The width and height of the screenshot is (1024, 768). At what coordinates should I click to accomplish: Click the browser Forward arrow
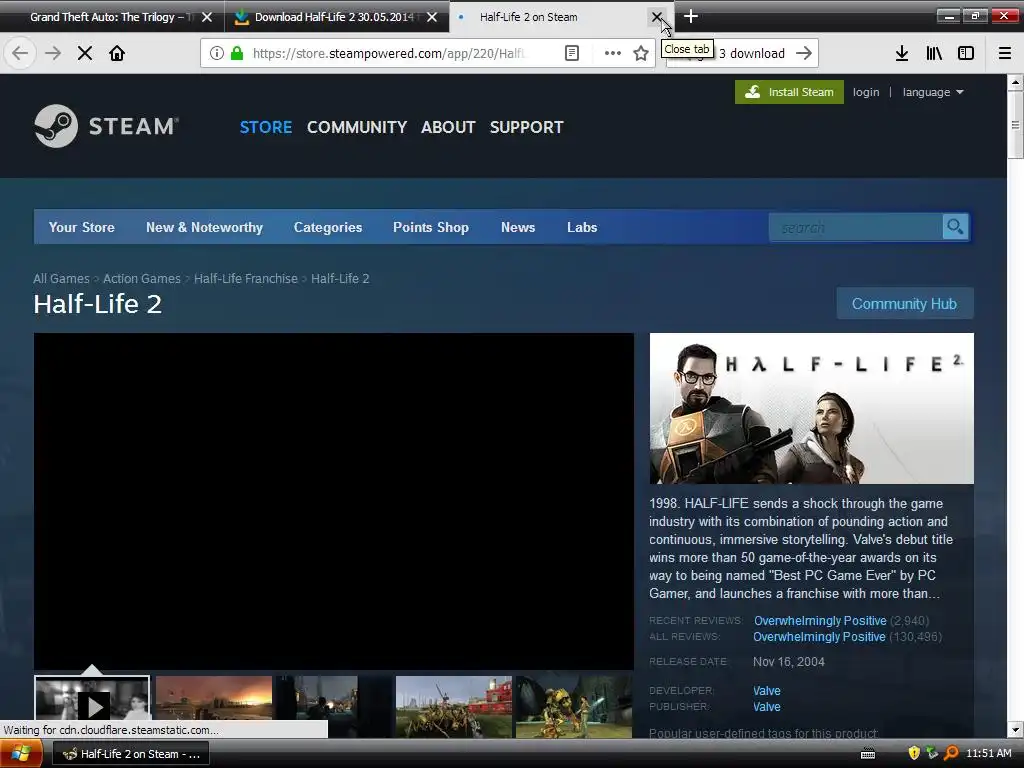(53, 53)
